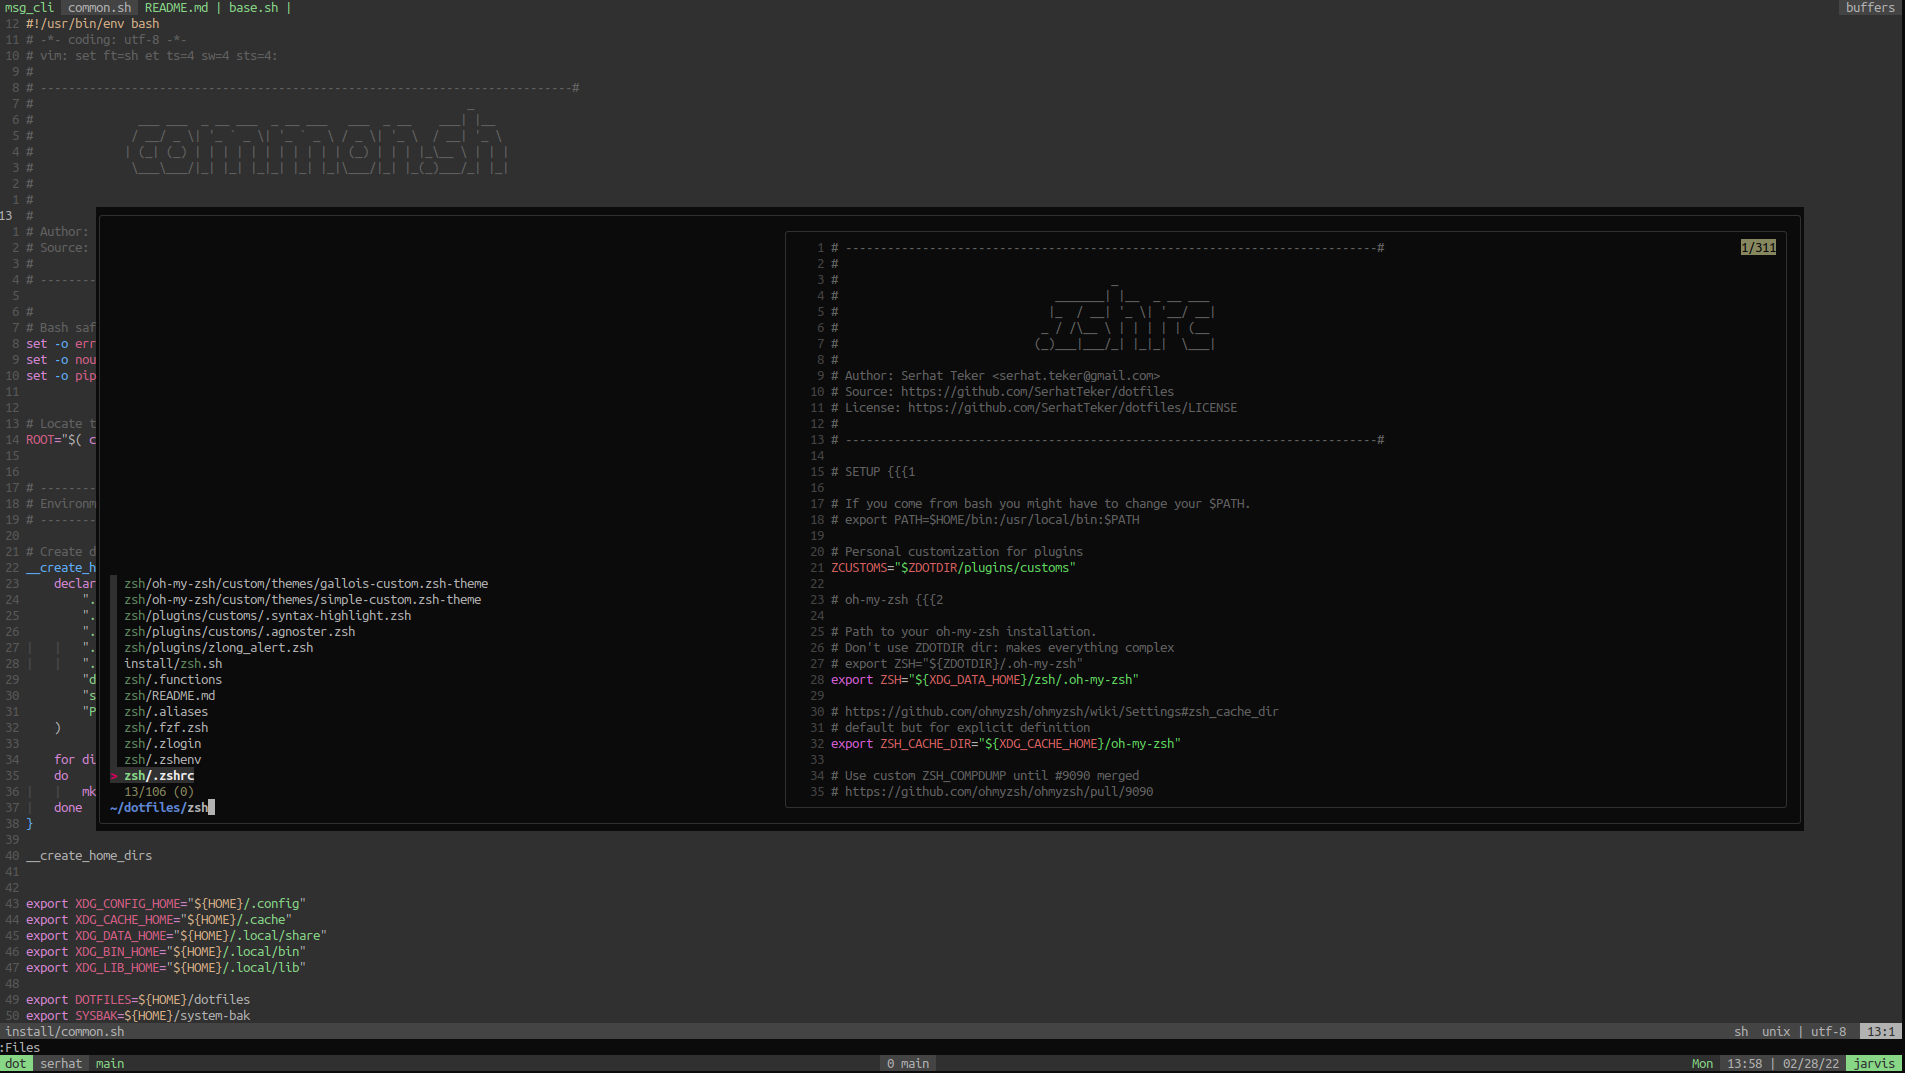Select zsh/.functions in fzf results

click(x=173, y=679)
